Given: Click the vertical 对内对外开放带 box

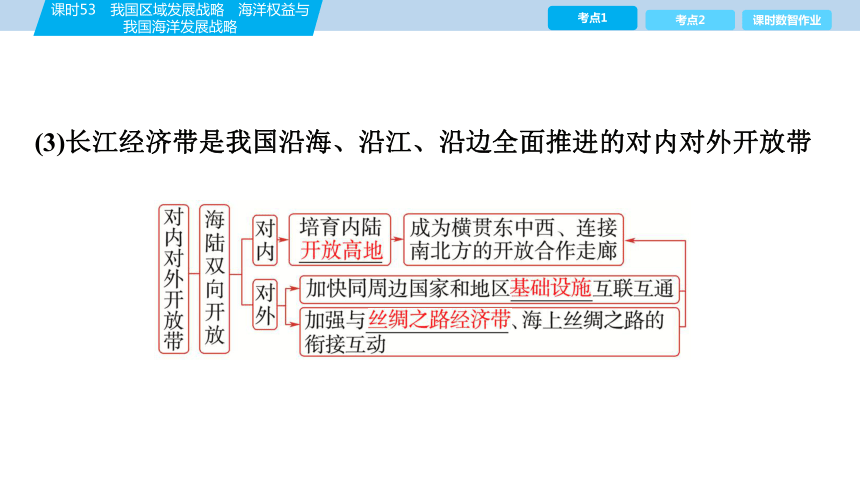Looking at the screenshot, I should [x=174, y=279].
